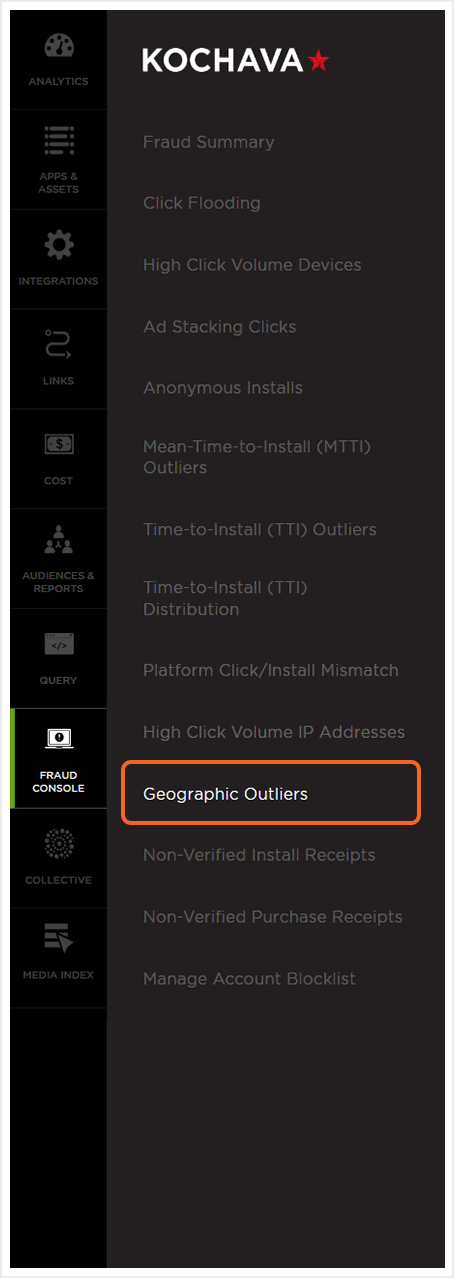Image resolution: width=454 pixels, height=1278 pixels.
Task: Open the Analytics gauge icon
Action: (59, 47)
